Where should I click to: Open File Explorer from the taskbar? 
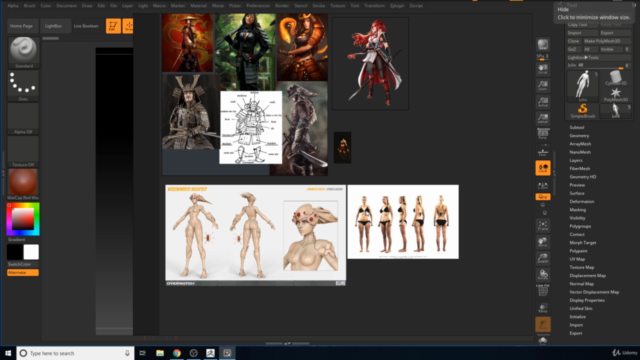[x=160, y=353]
